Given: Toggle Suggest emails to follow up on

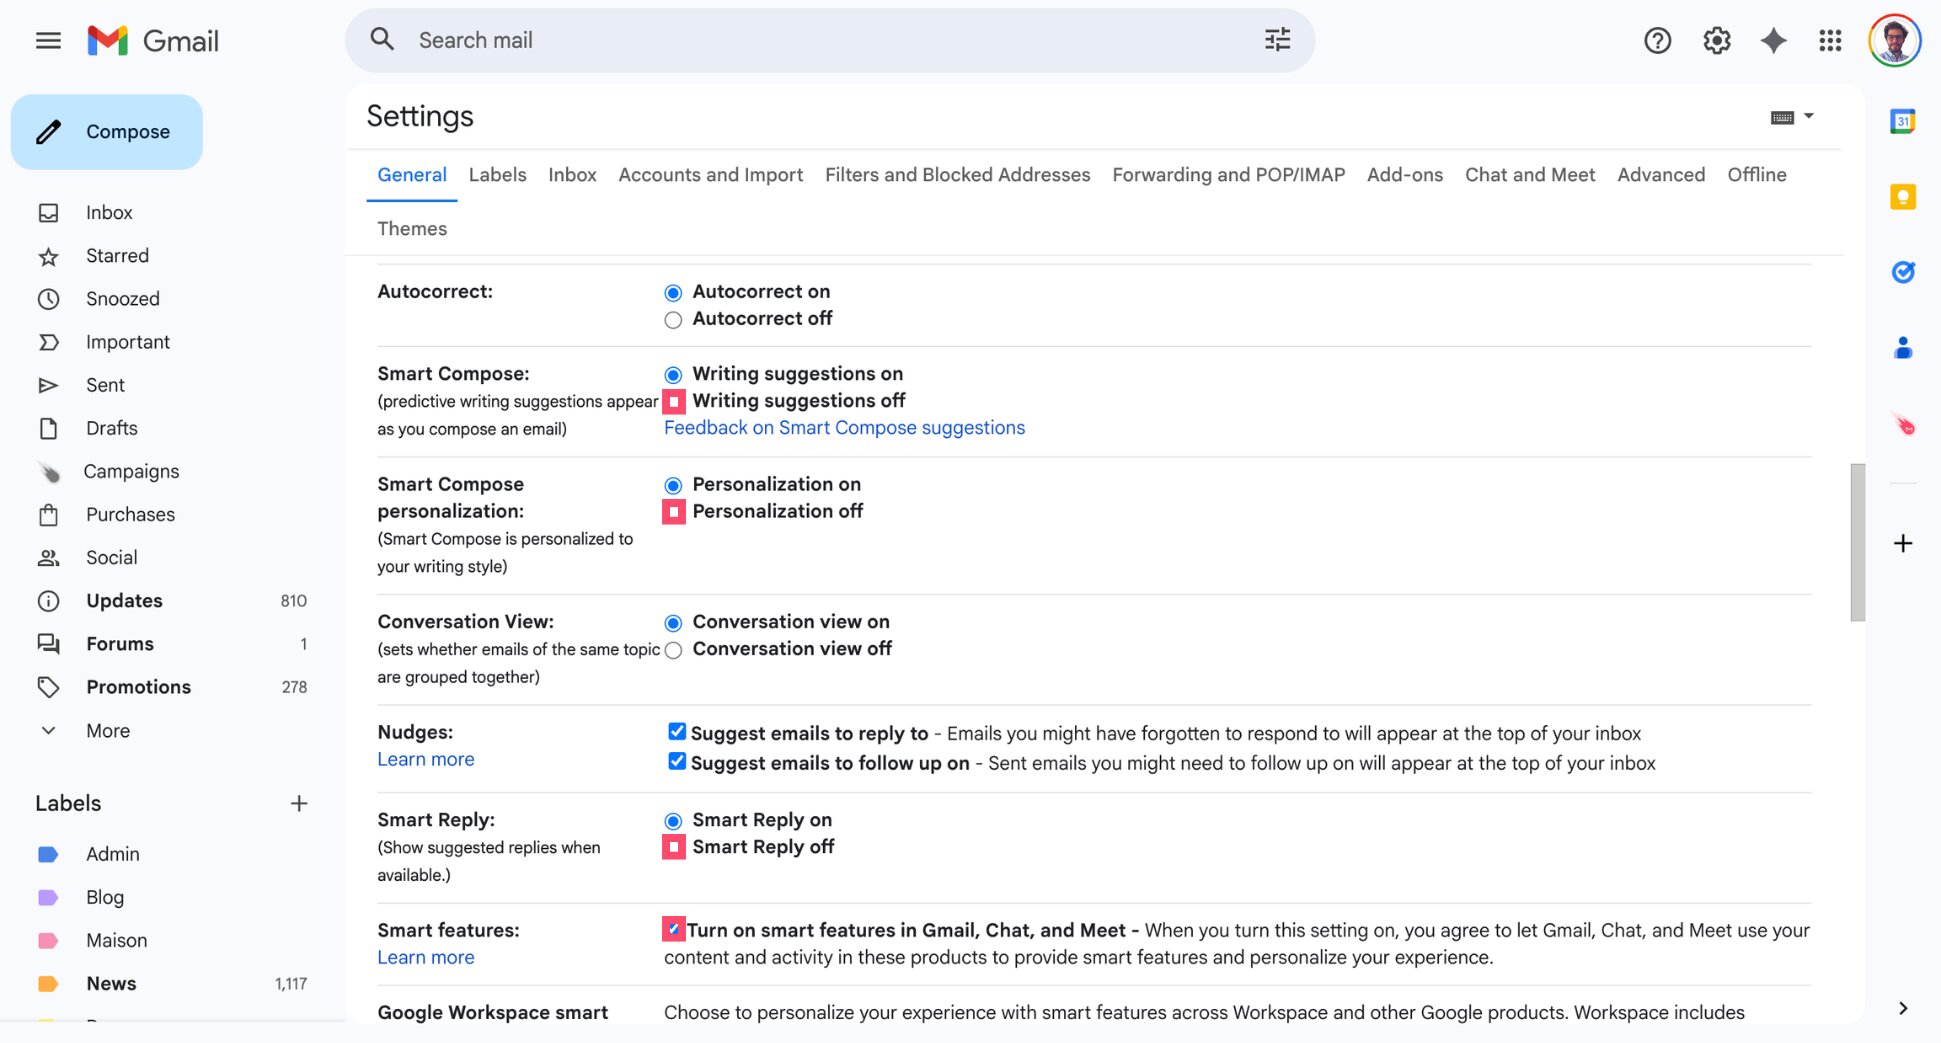Looking at the screenshot, I should (x=677, y=762).
